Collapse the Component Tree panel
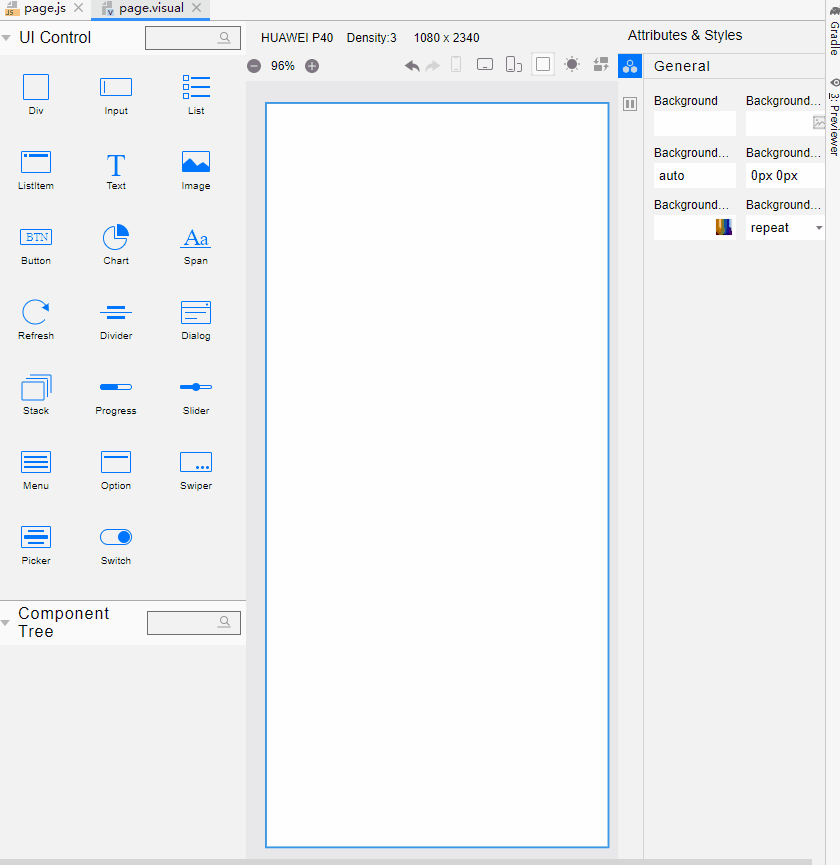This screenshot has height=865, width=840. 6,622
